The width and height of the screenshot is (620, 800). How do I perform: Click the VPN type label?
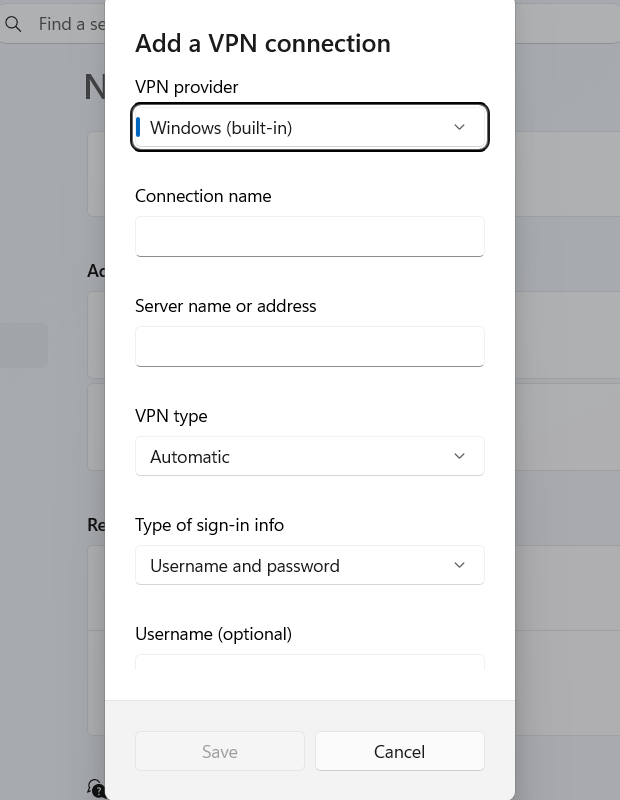tap(171, 416)
